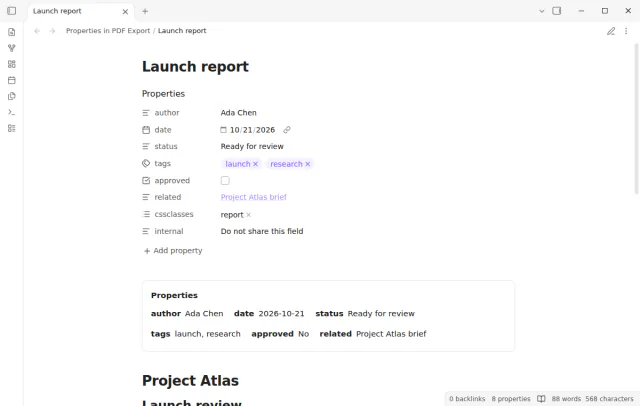Open date picker beside 10/21/2026

(x=223, y=130)
